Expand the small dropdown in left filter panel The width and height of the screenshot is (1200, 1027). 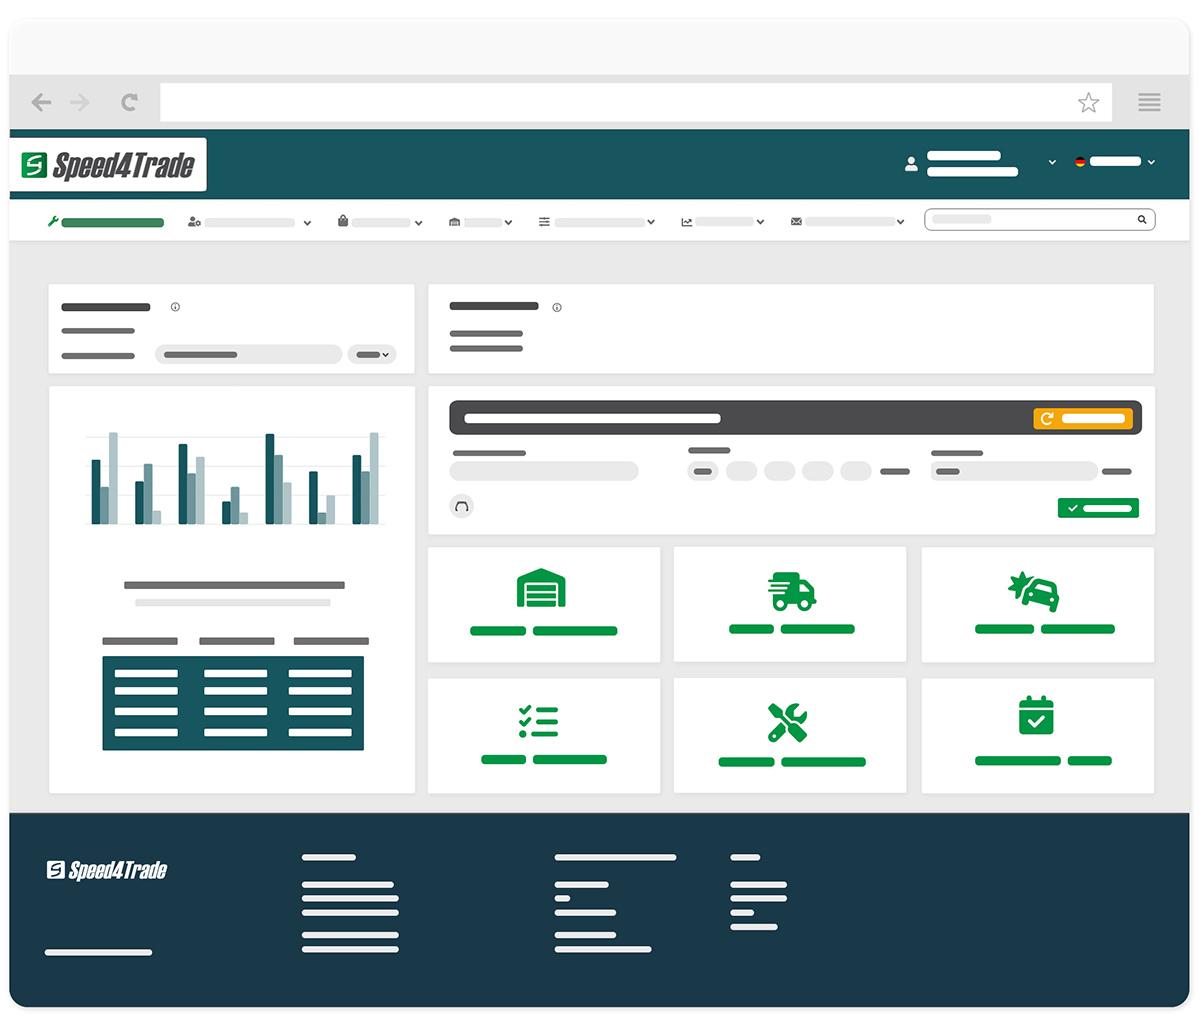point(372,355)
